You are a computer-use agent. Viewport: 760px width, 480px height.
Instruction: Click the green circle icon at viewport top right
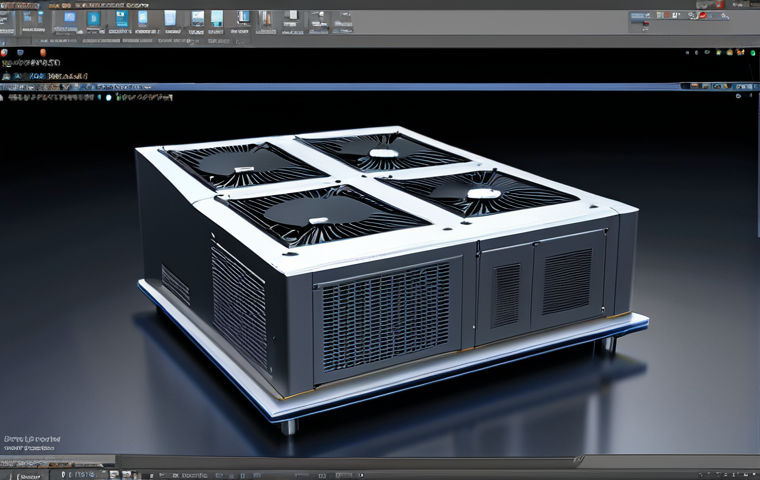click(753, 52)
